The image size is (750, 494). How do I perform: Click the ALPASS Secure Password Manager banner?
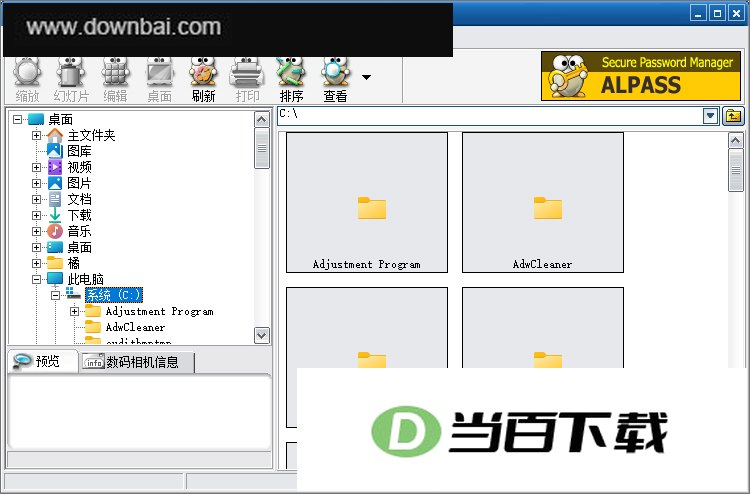click(641, 76)
